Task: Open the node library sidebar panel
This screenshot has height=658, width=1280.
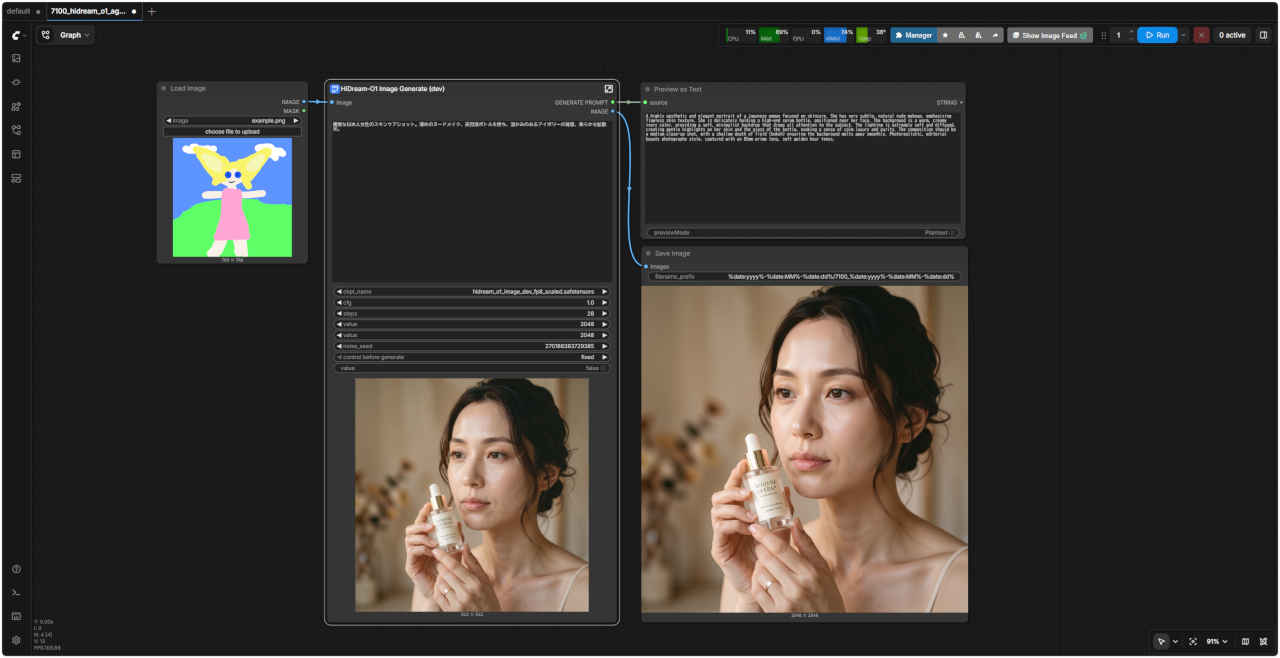Action: [x=16, y=82]
